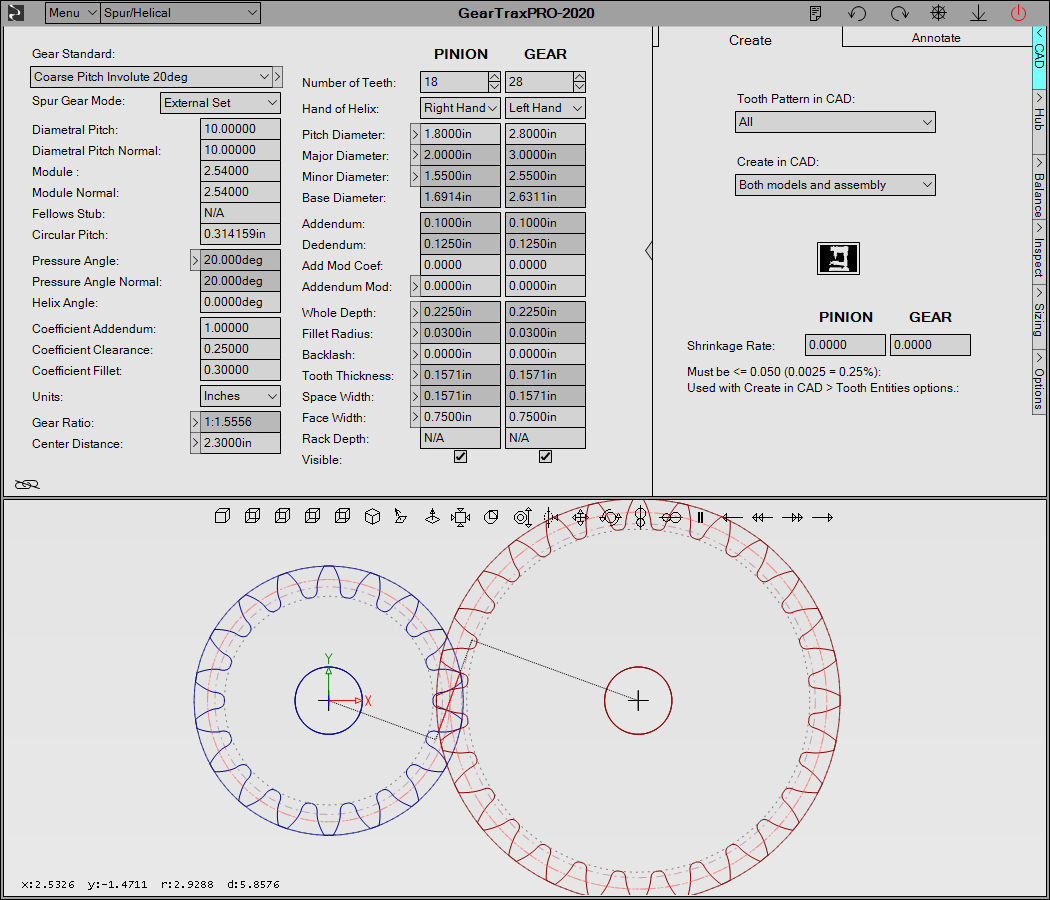Click the vertical gear mesh icon

pos(640,517)
